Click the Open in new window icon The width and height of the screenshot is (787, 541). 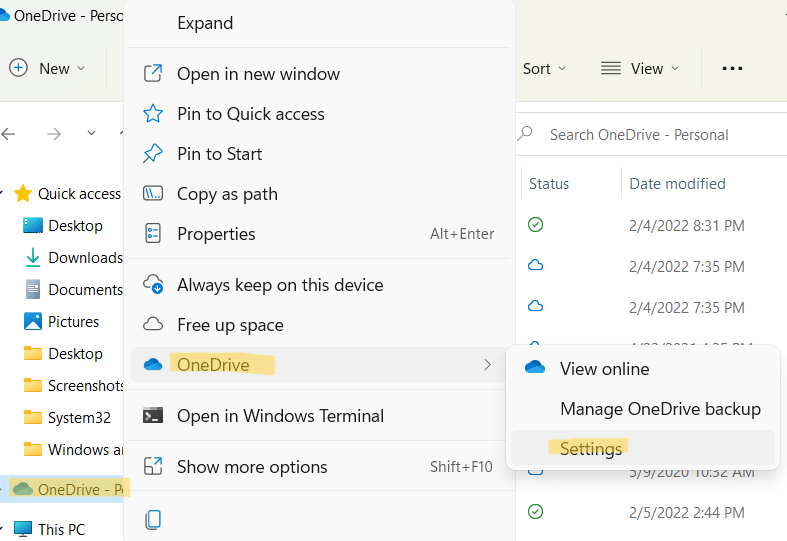click(153, 73)
